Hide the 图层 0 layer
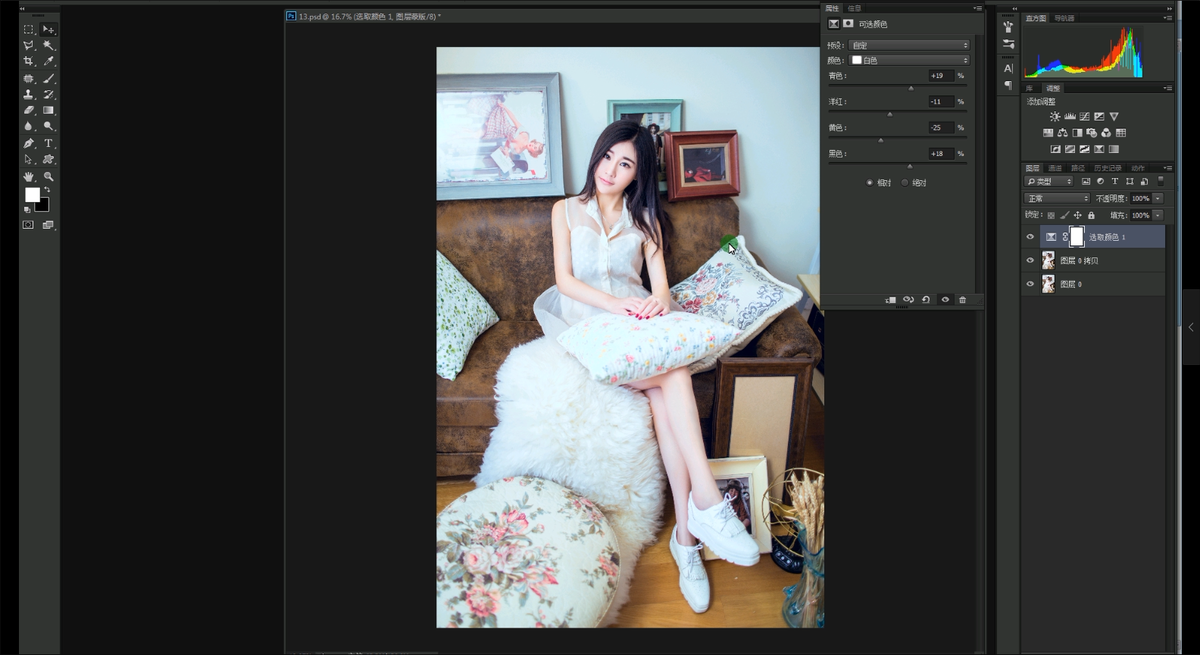Viewport: 1200px width, 655px height. click(1030, 284)
